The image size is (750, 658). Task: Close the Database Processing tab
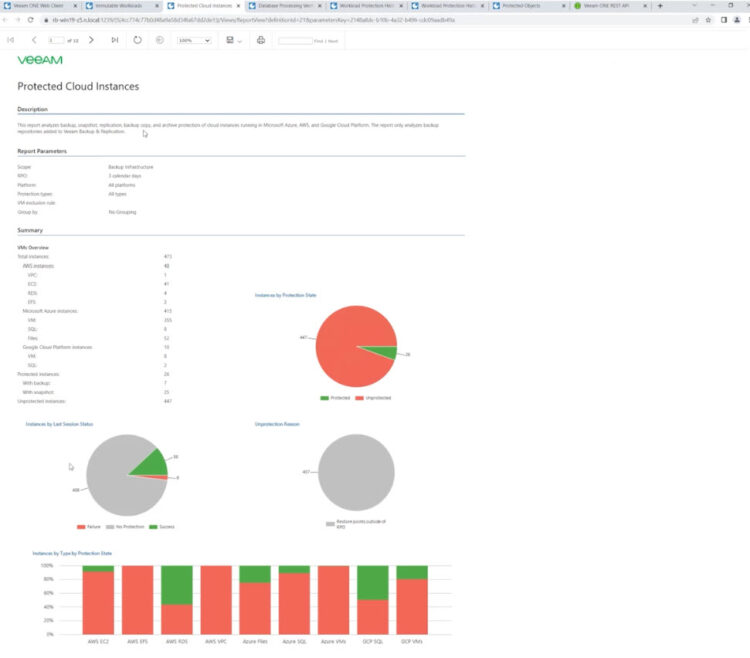320,6
